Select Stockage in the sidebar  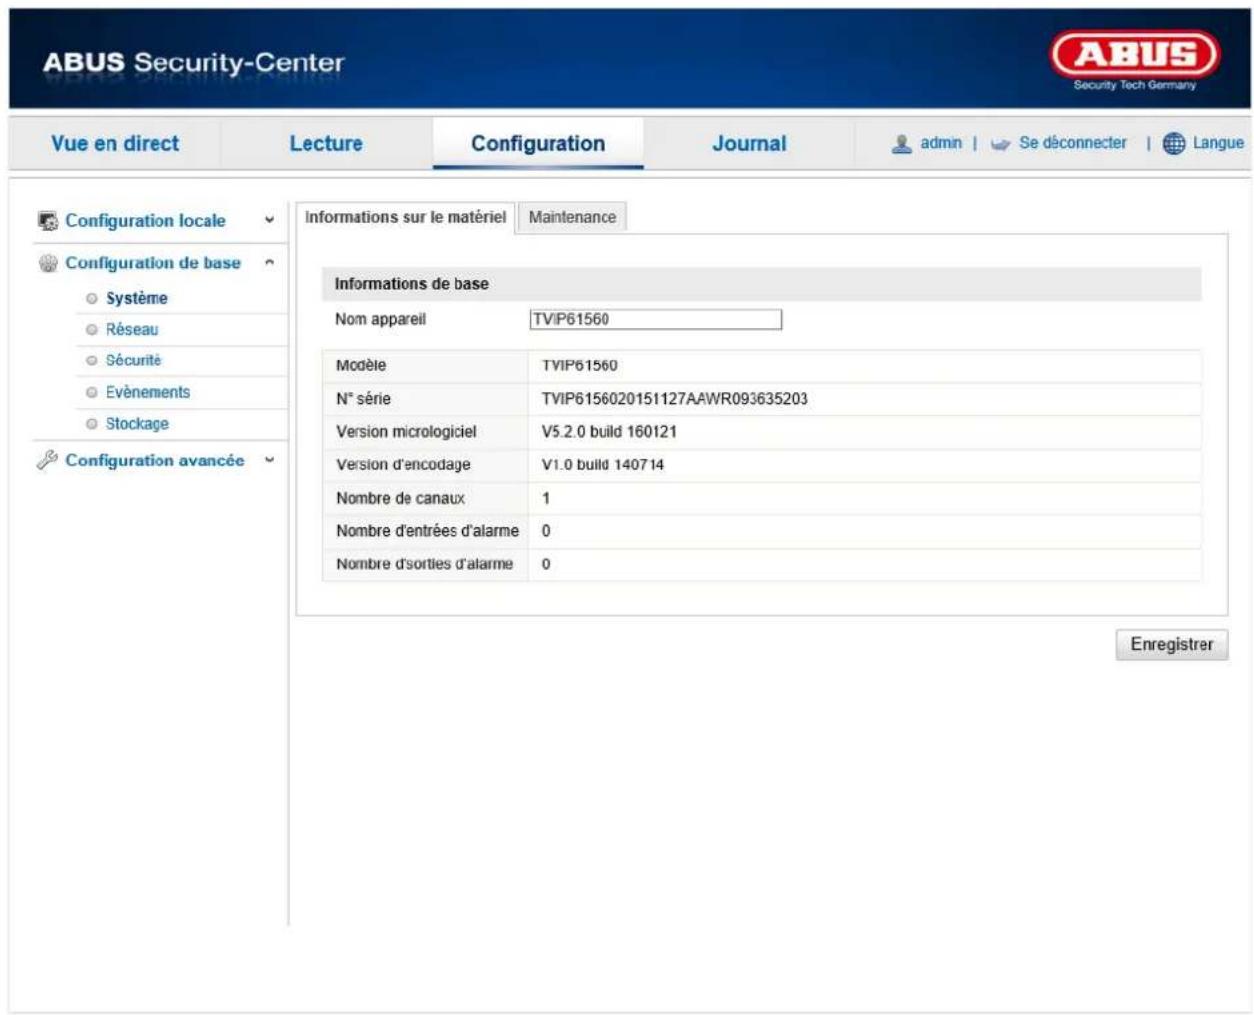point(137,423)
